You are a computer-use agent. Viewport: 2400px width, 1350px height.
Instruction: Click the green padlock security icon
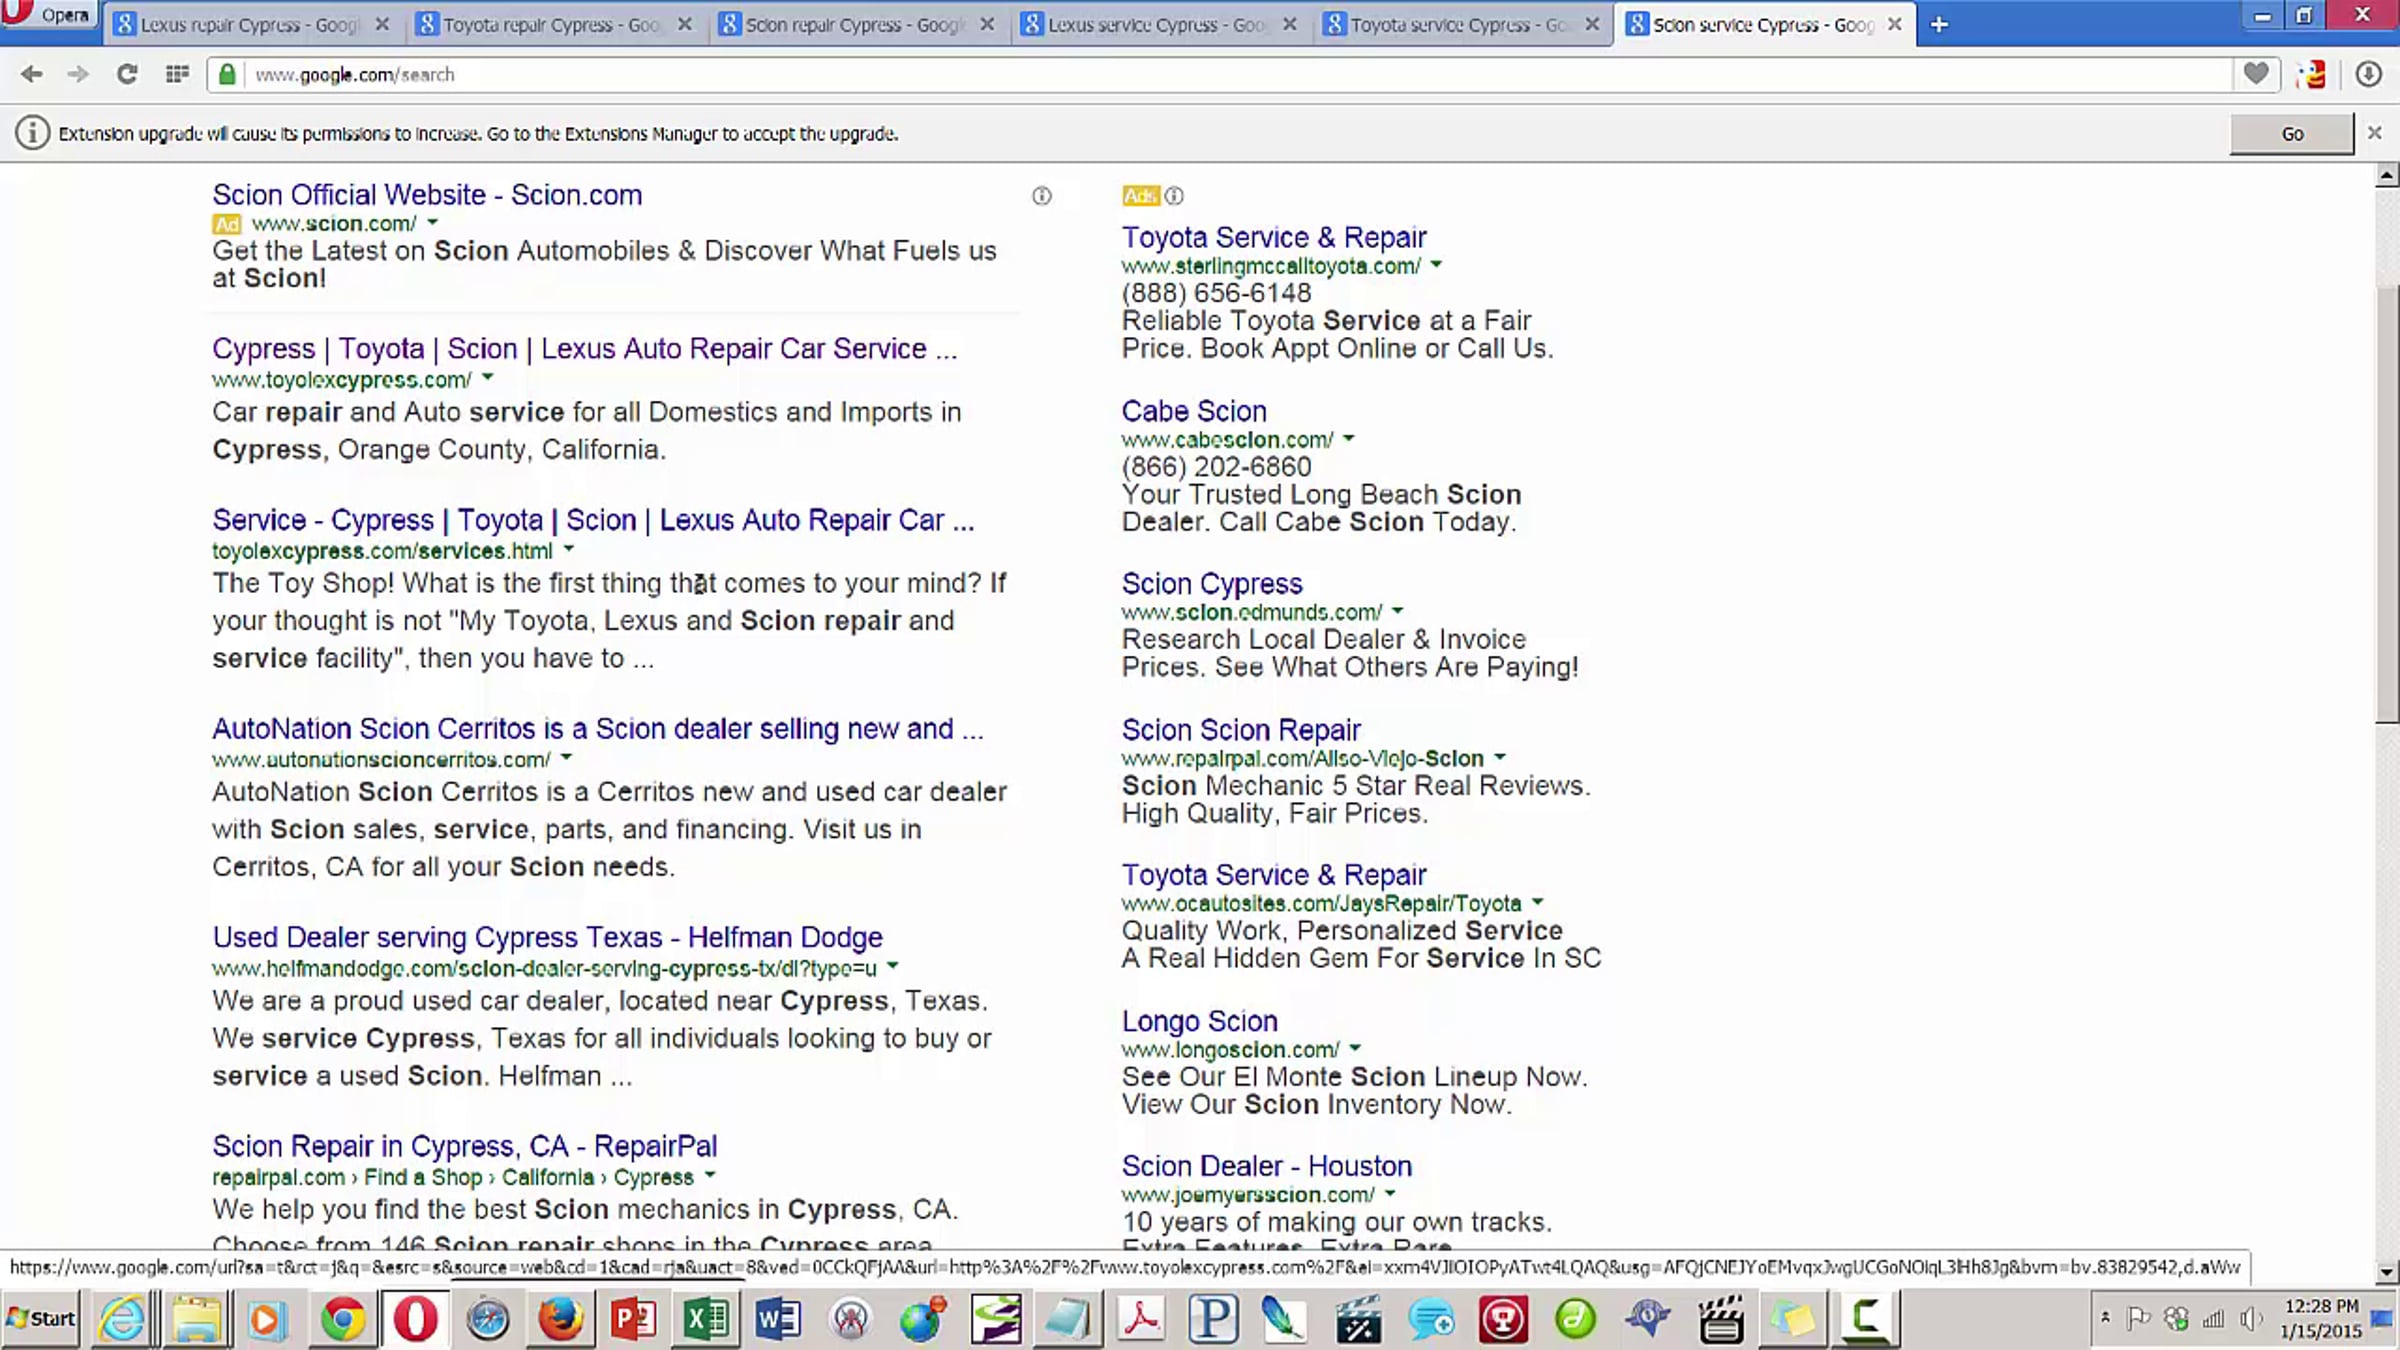tap(228, 74)
